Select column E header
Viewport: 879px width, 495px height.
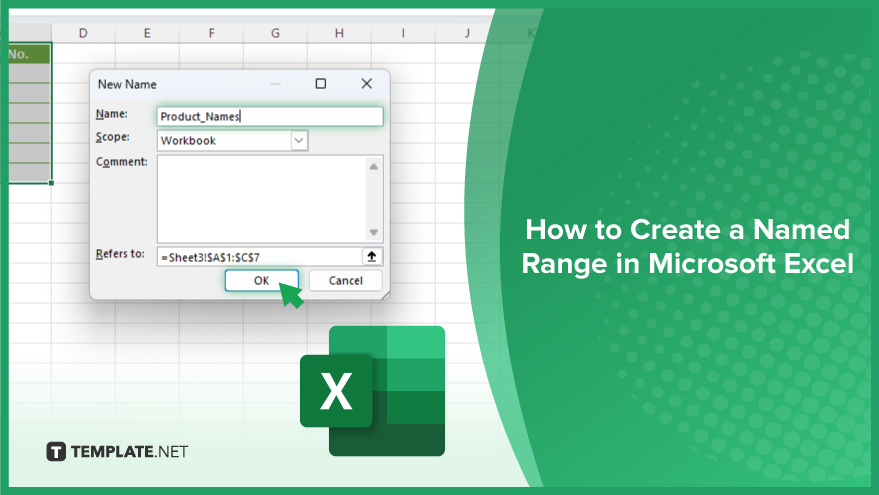point(147,33)
